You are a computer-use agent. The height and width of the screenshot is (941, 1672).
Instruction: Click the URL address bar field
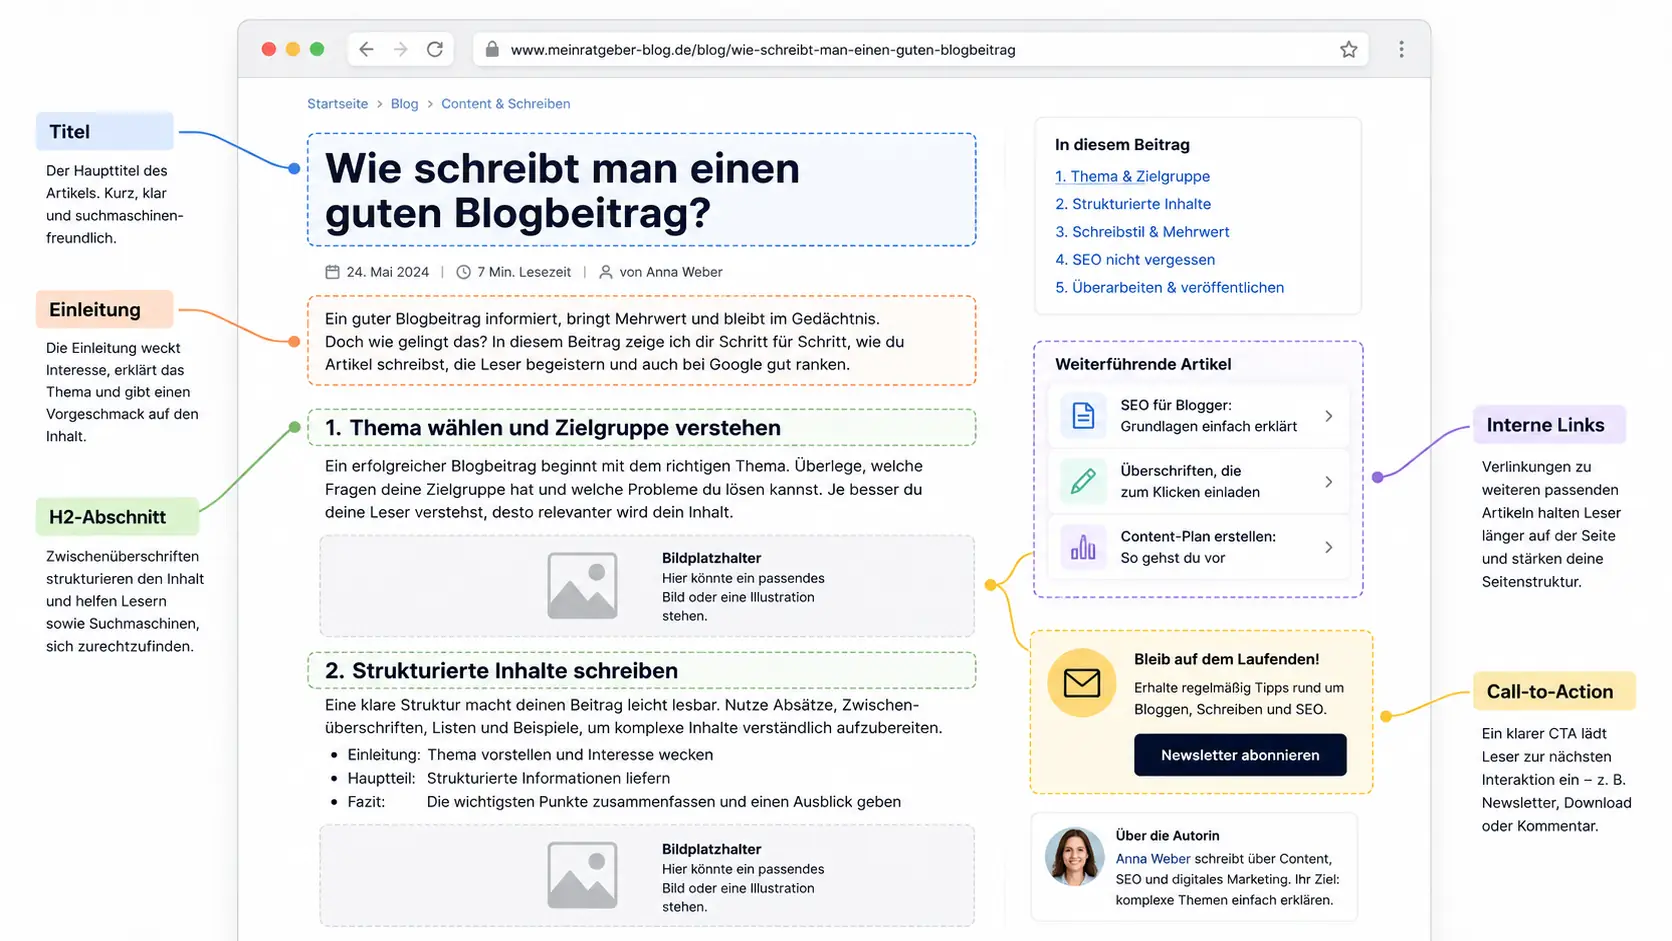tap(920, 49)
